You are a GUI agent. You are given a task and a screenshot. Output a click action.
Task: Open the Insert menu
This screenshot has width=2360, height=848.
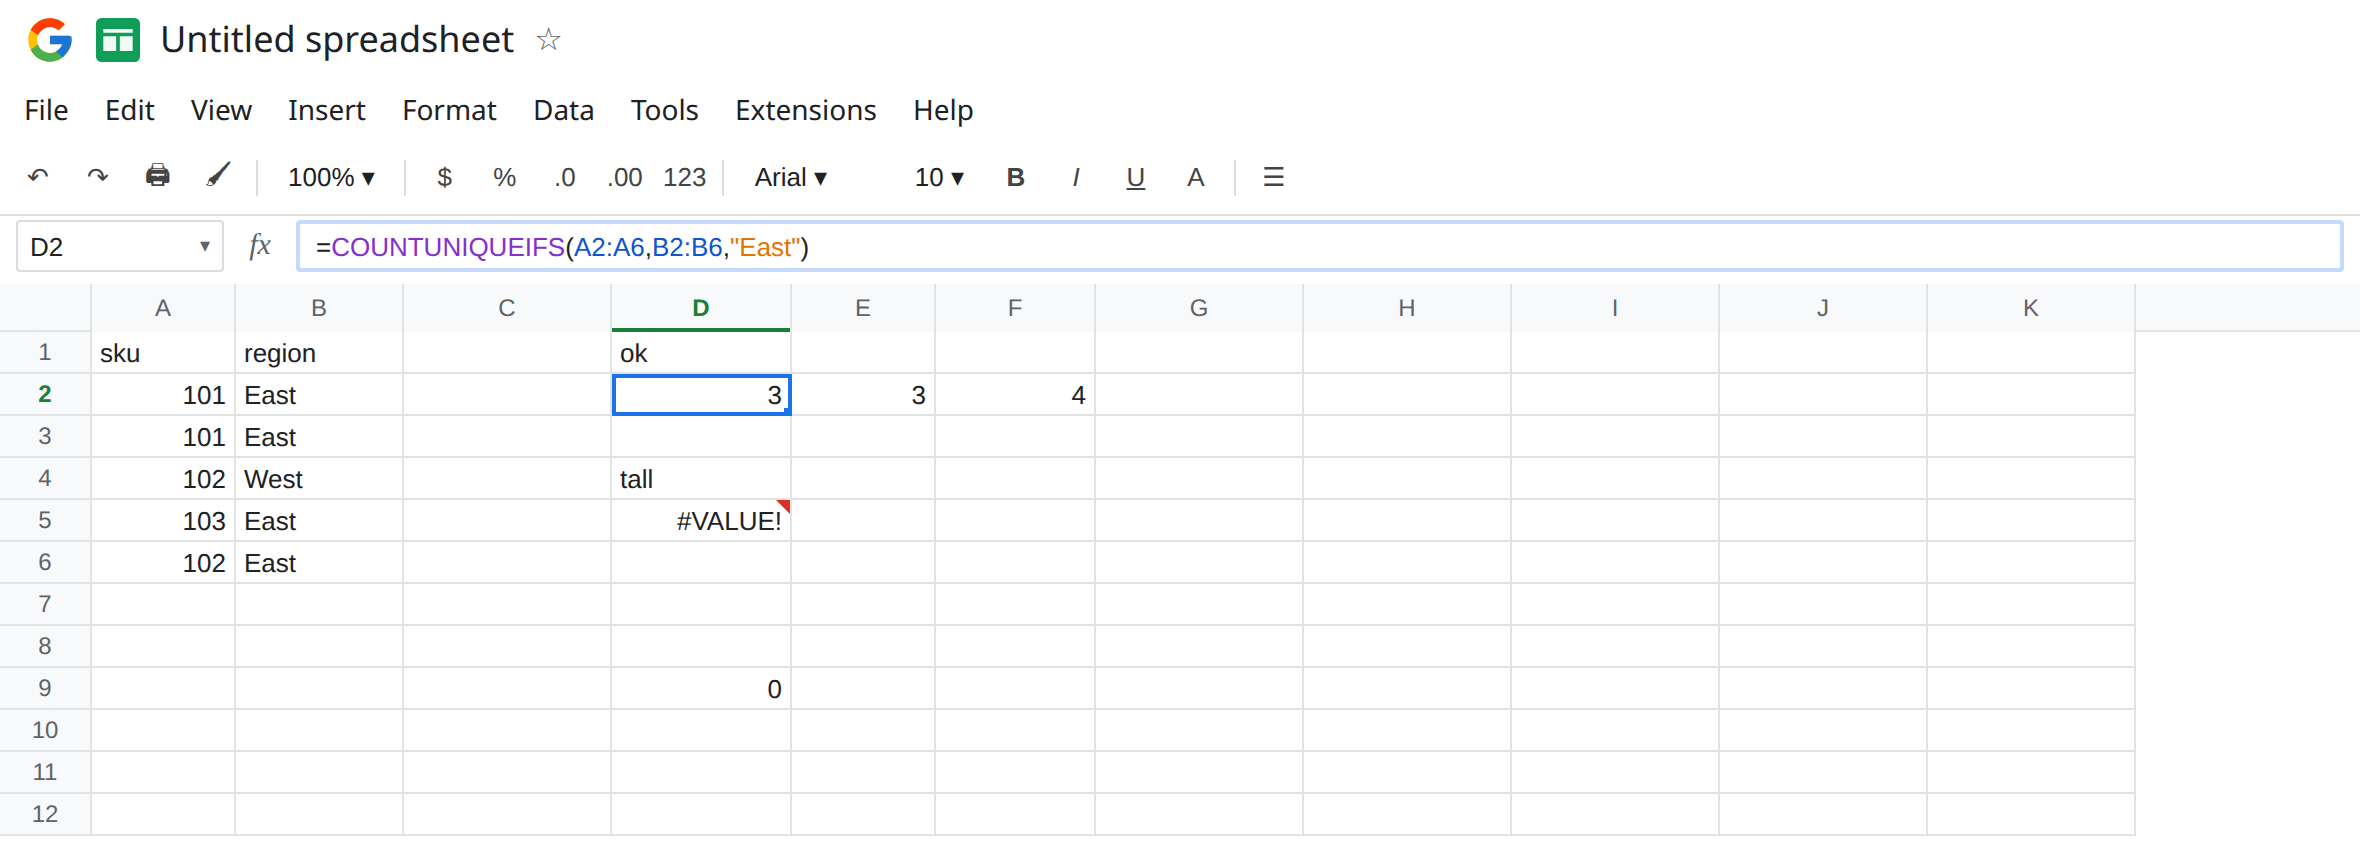coord(326,110)
